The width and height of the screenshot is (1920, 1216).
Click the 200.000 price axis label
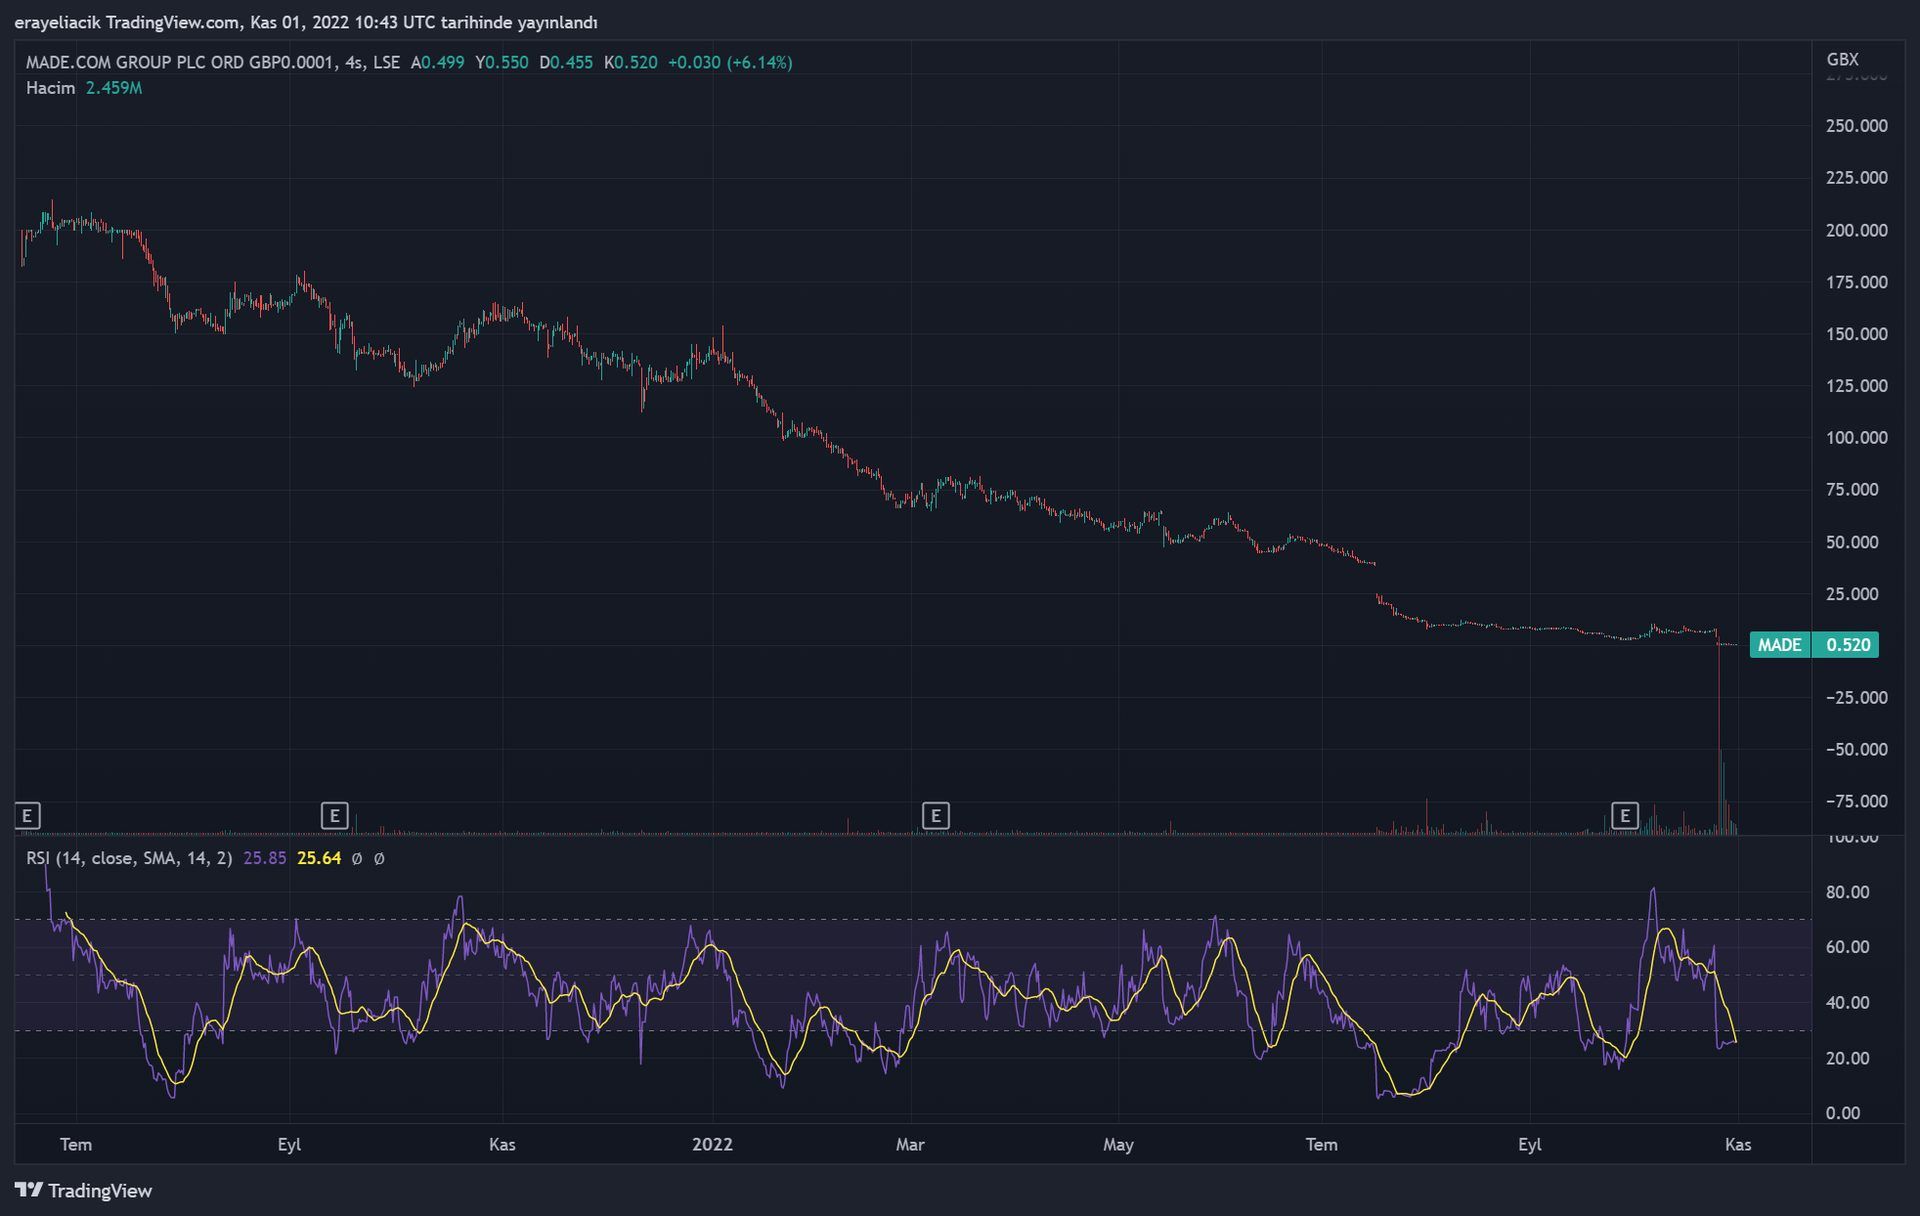1857,230
